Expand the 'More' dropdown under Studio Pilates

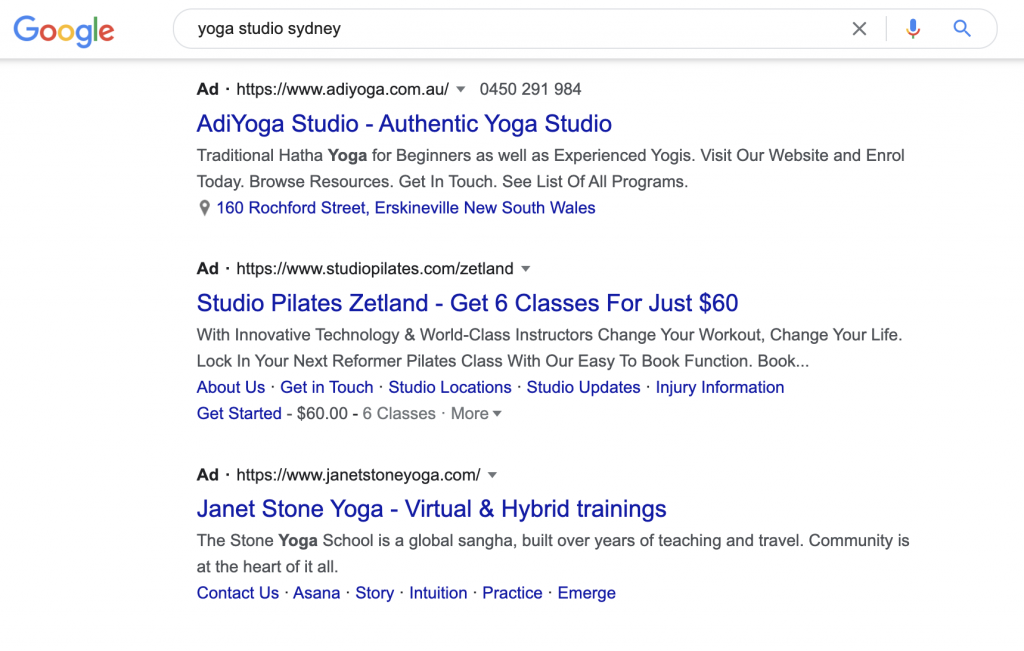[476, 414]
